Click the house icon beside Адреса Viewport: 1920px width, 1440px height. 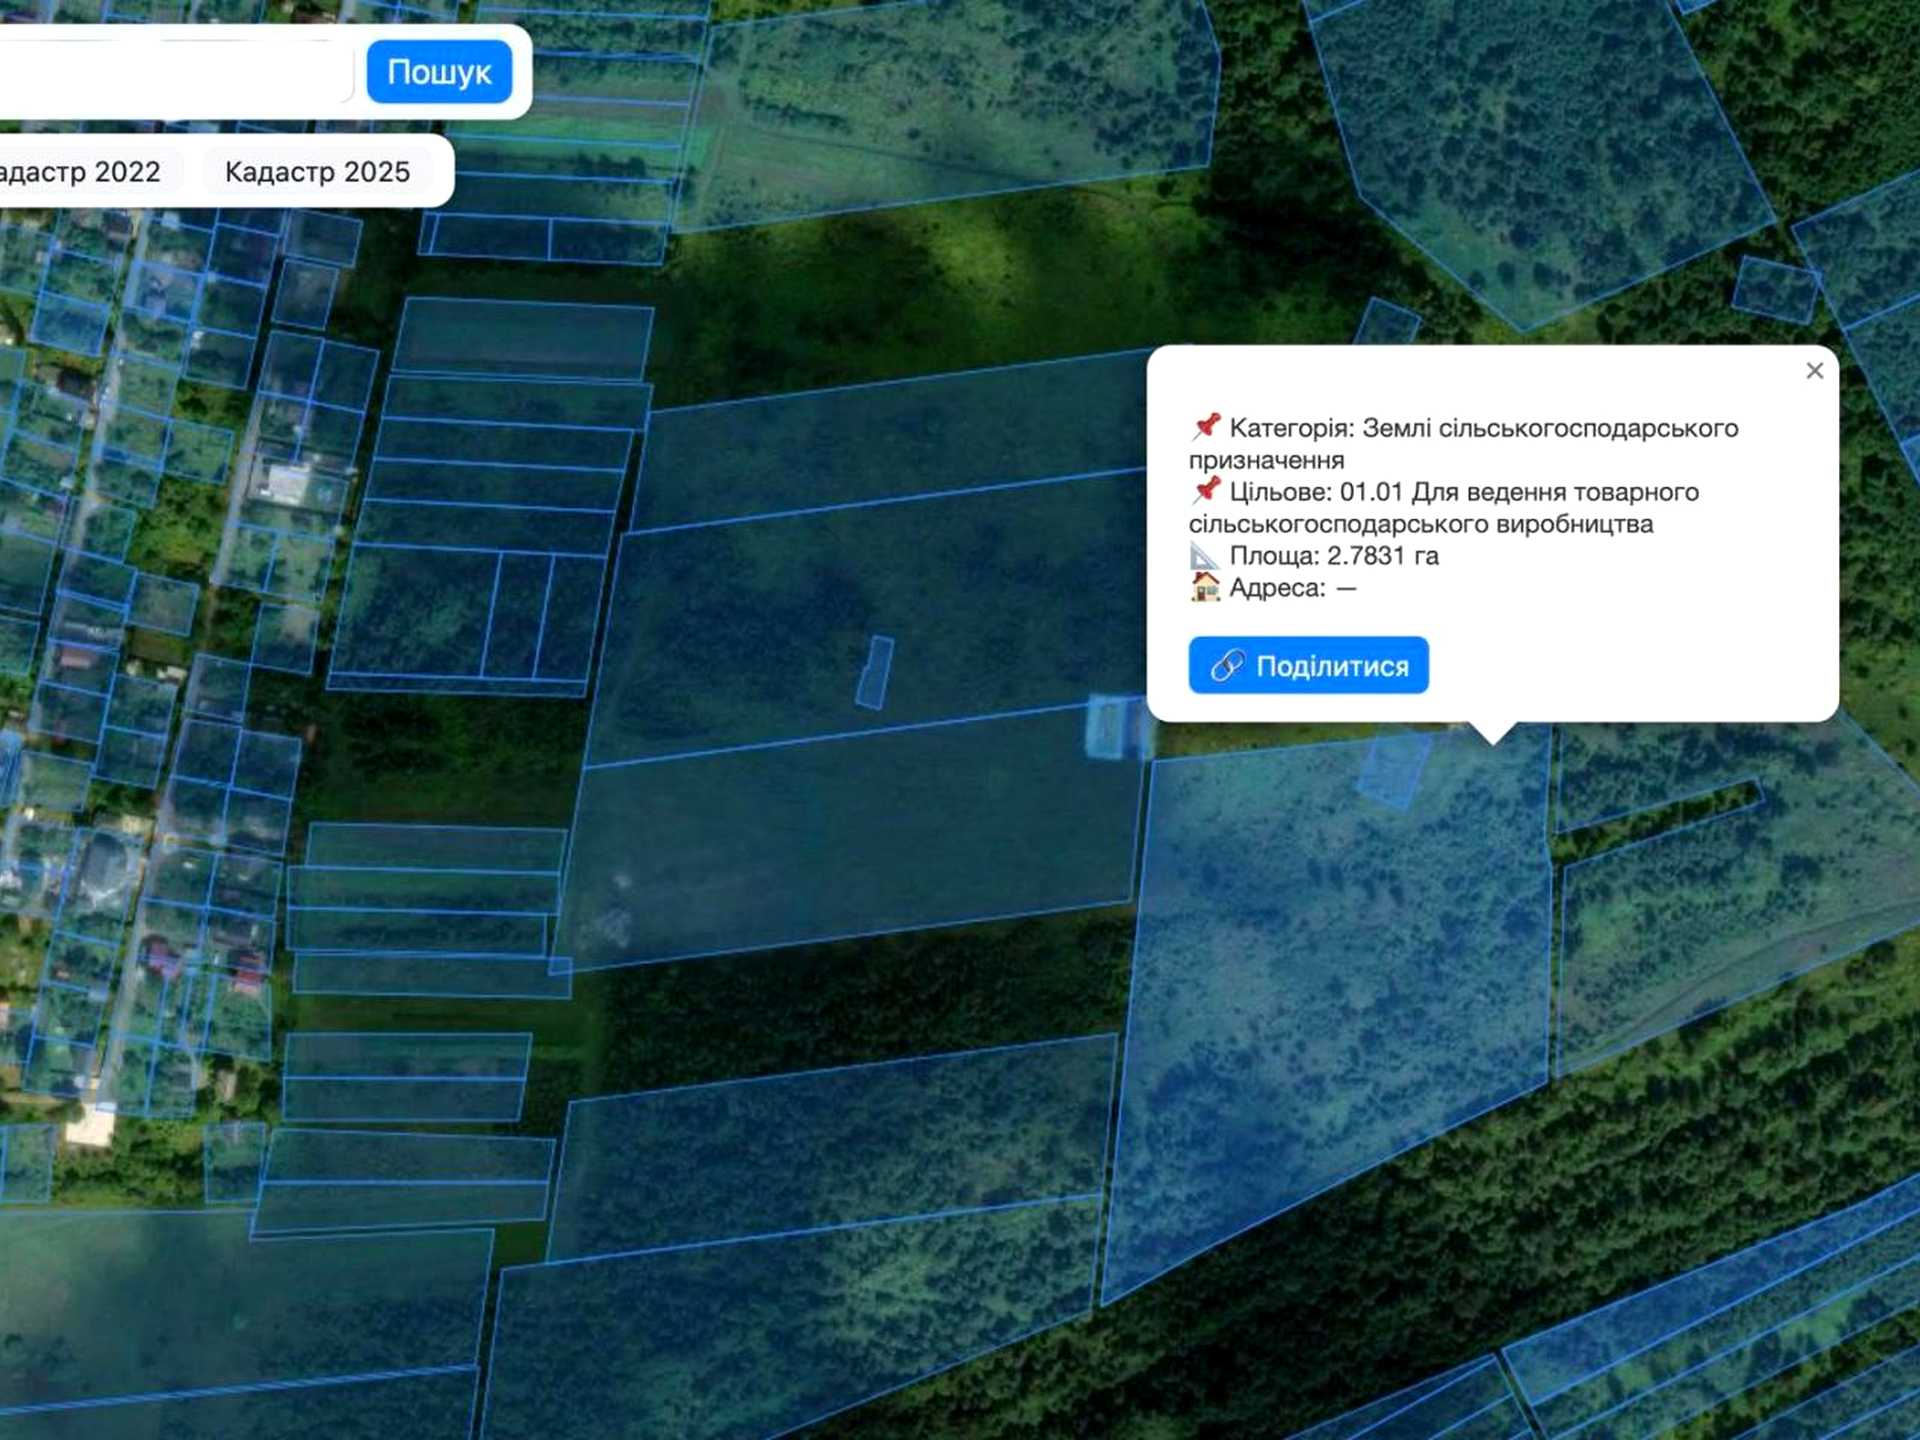(1205, 587)
